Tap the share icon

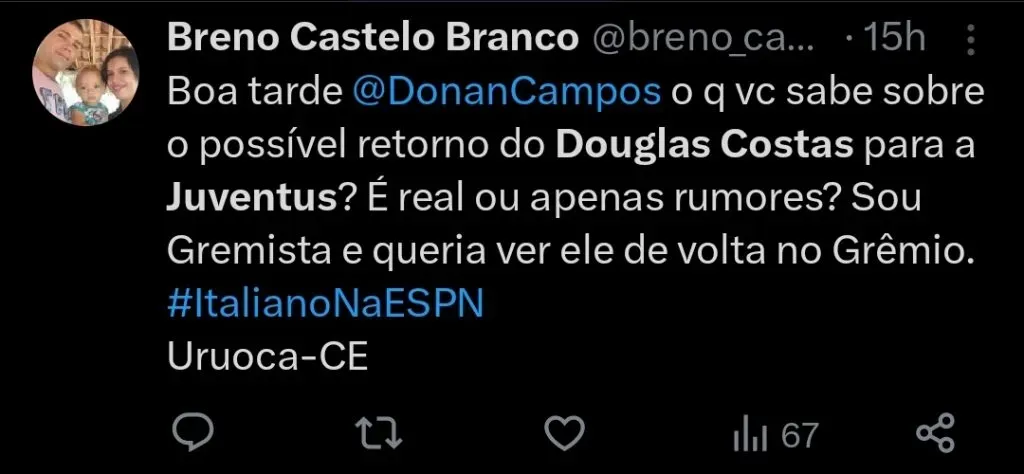tap(936, 434)
